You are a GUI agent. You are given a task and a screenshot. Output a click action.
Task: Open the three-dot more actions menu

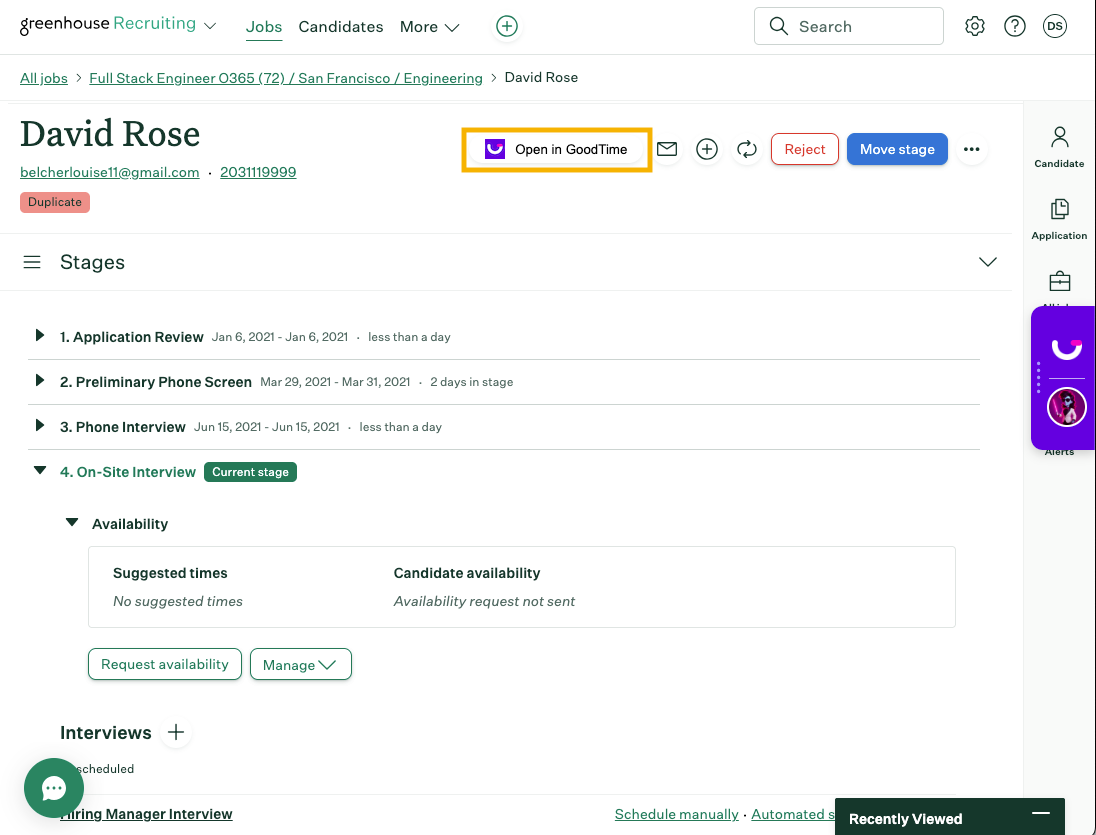point(972,149)
